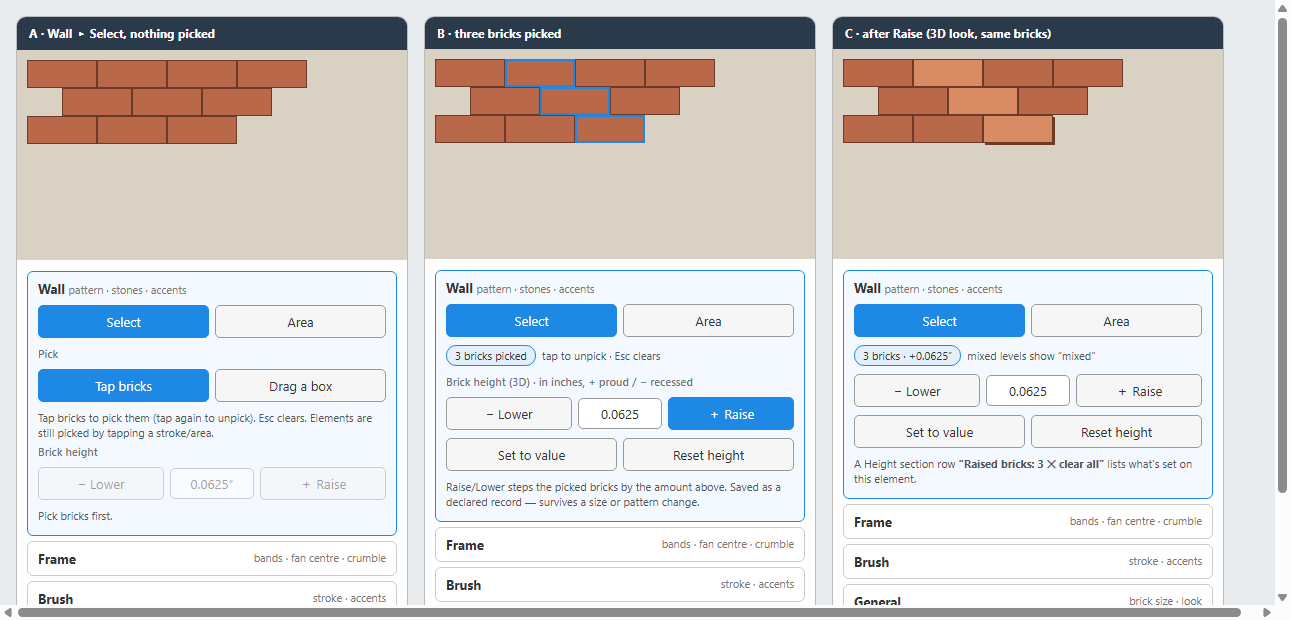
Task: Tap the blue-outlined top-row brick in panel B
Action: pos(540,73)
